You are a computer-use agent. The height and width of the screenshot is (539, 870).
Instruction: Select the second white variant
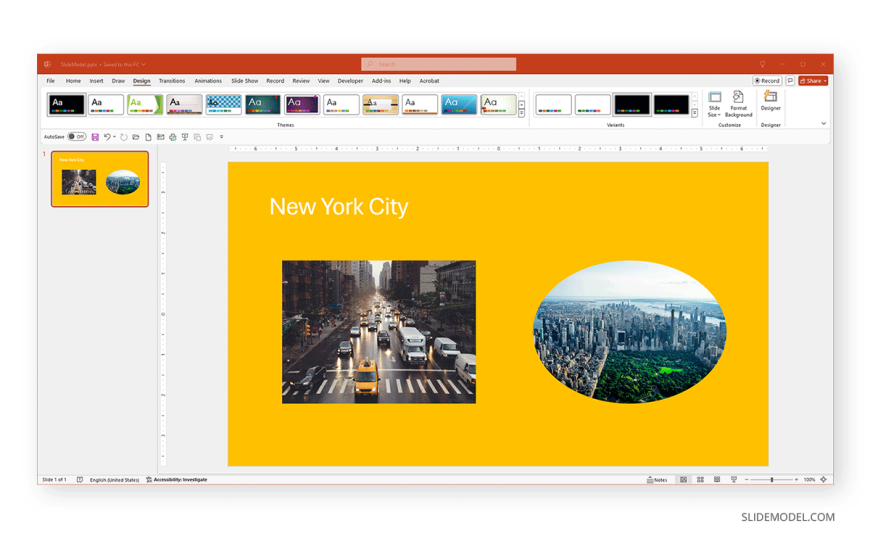point(593,104)
